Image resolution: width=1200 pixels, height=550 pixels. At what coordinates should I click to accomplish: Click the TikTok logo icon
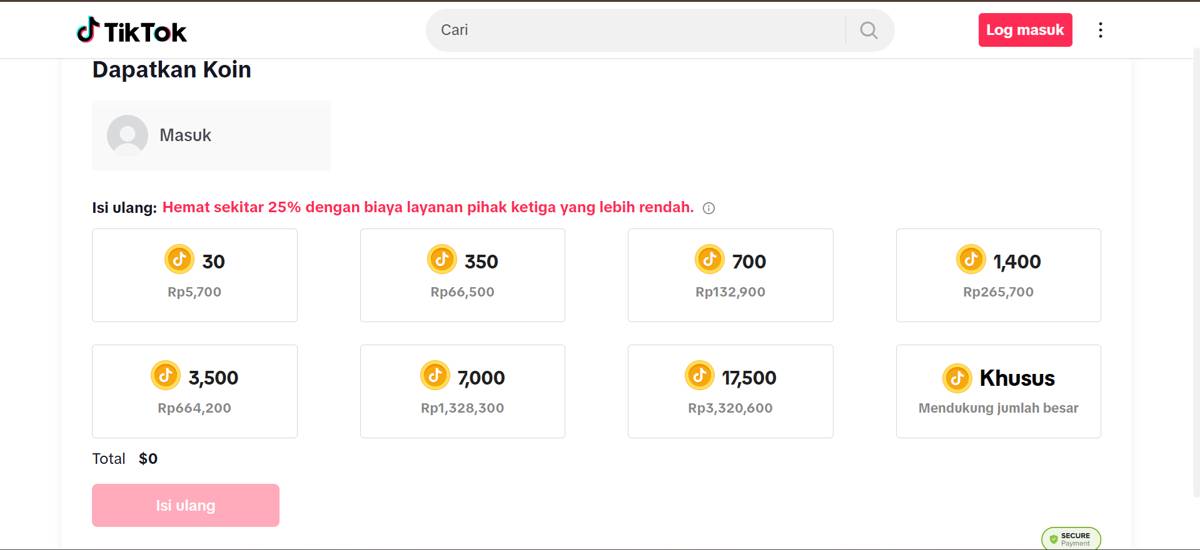[88, 30]
